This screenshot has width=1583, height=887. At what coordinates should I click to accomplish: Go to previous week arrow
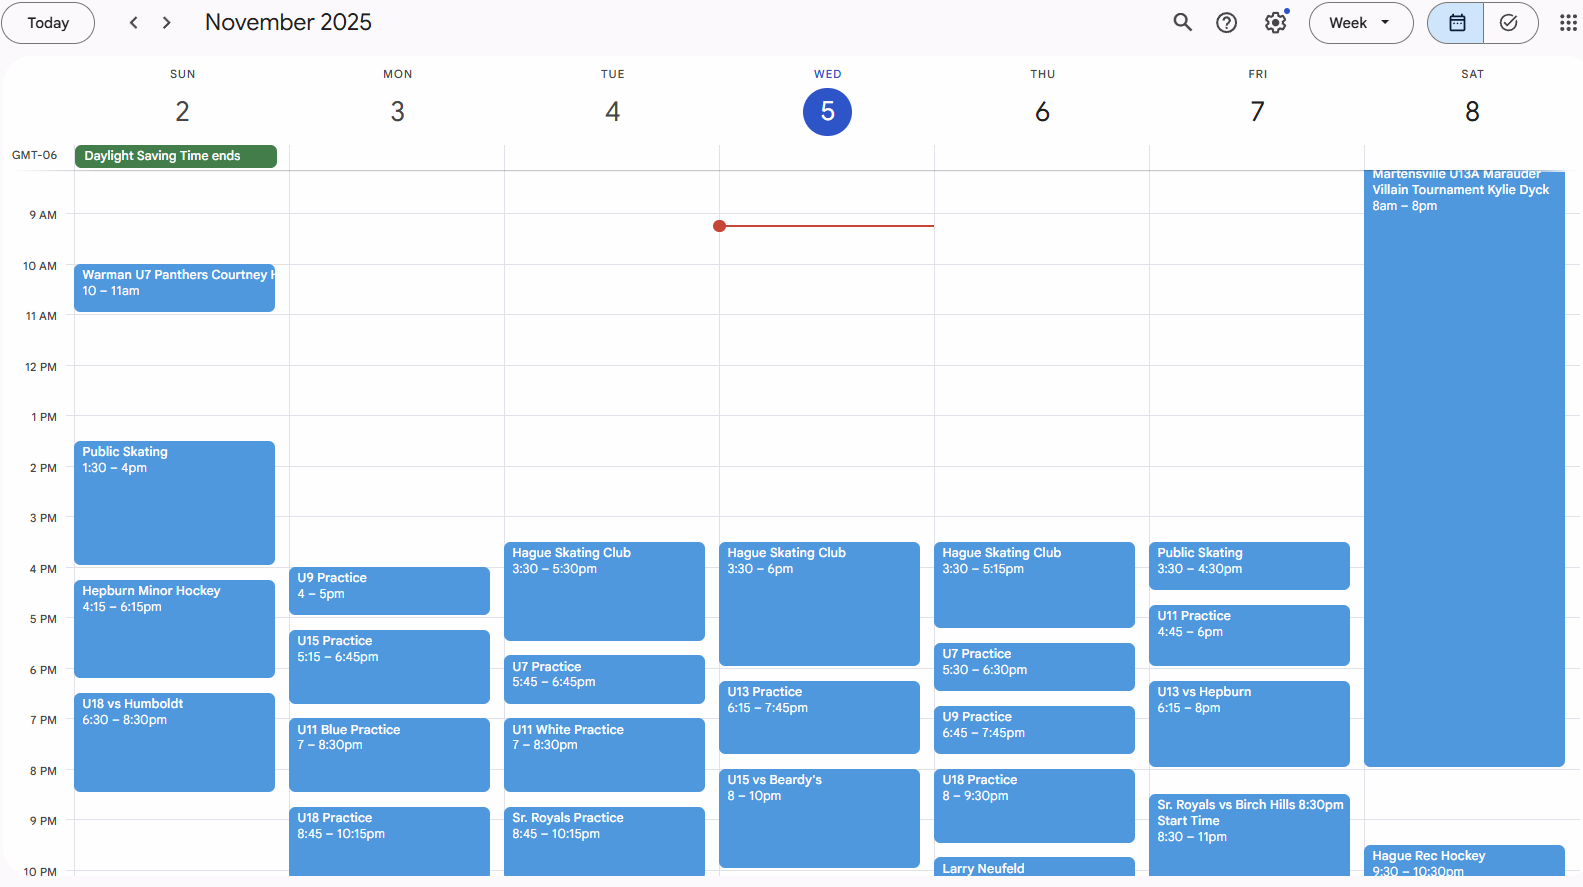point(134,23)
